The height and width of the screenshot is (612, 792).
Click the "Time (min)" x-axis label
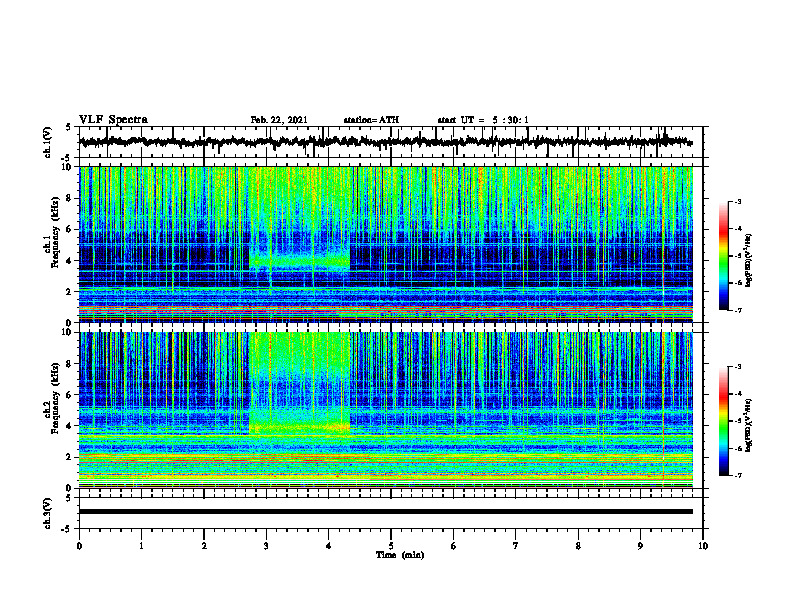pos(400,555)
